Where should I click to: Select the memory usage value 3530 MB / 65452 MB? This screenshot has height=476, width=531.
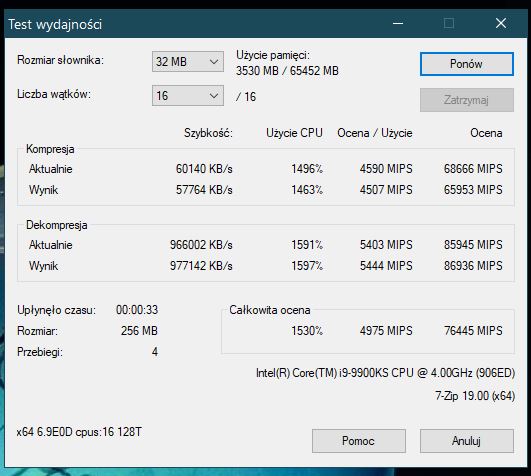(x=287, y=71)
